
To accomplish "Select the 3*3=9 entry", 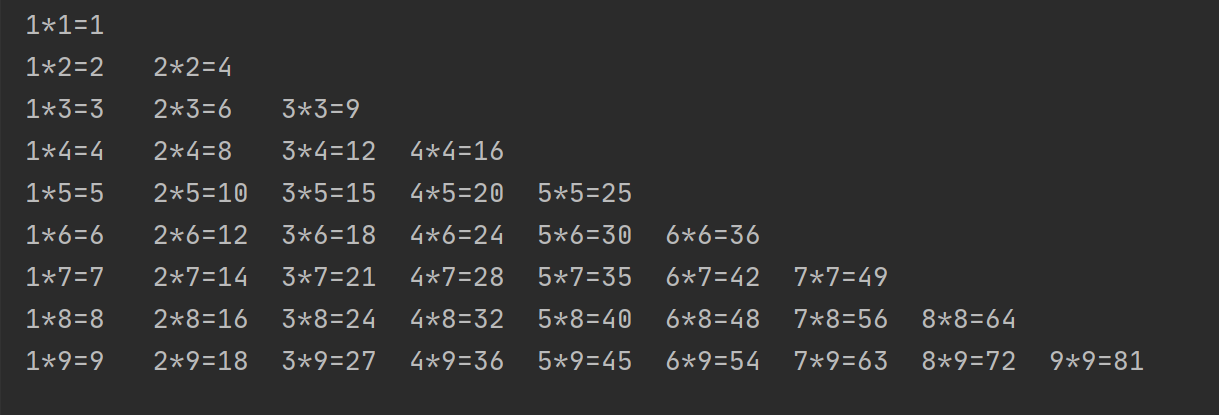I will point(321,110).
